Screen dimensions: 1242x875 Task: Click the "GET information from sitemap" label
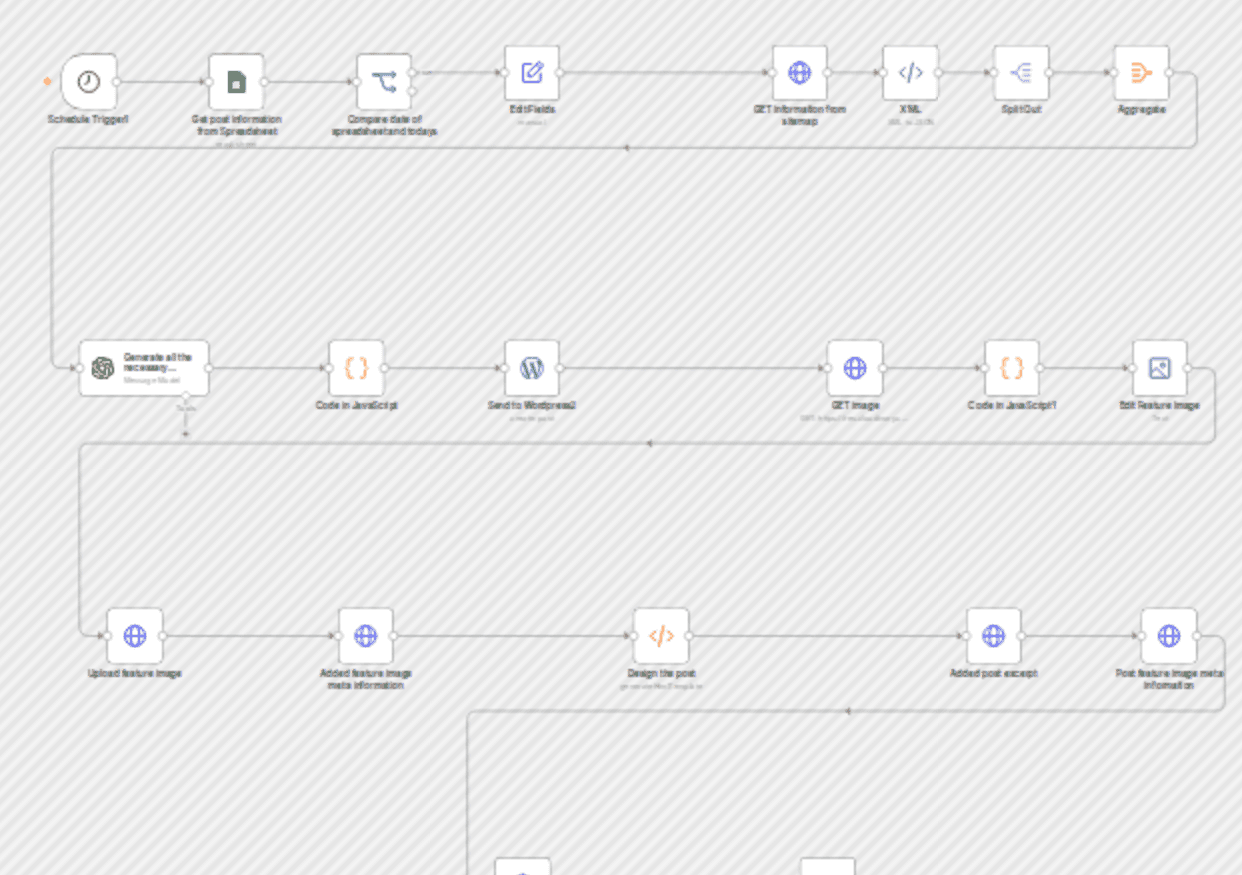pos(800,114)
